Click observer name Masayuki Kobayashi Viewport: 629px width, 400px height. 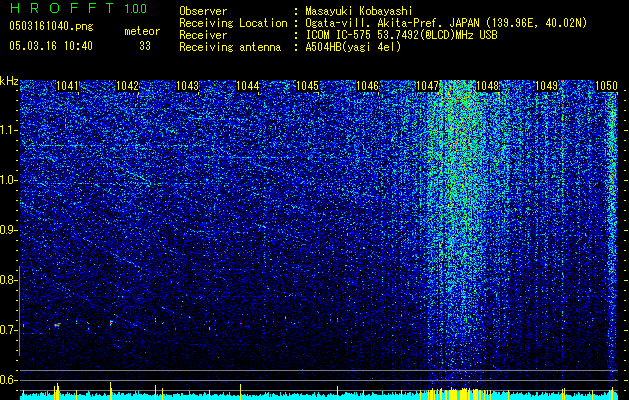pos(359,11)
